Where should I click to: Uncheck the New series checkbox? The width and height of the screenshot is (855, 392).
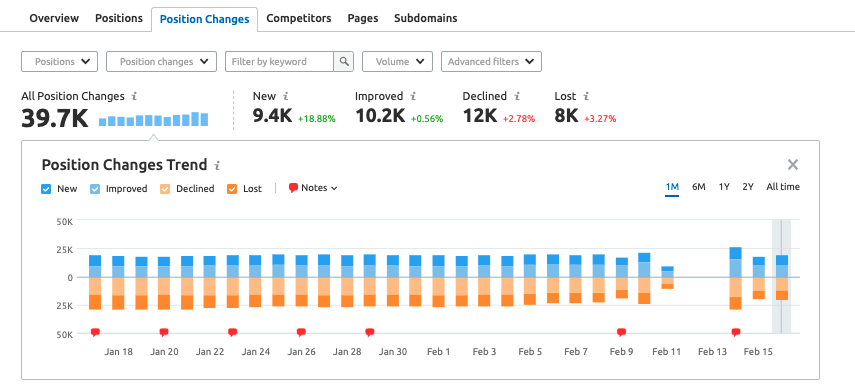coord(46,189)
